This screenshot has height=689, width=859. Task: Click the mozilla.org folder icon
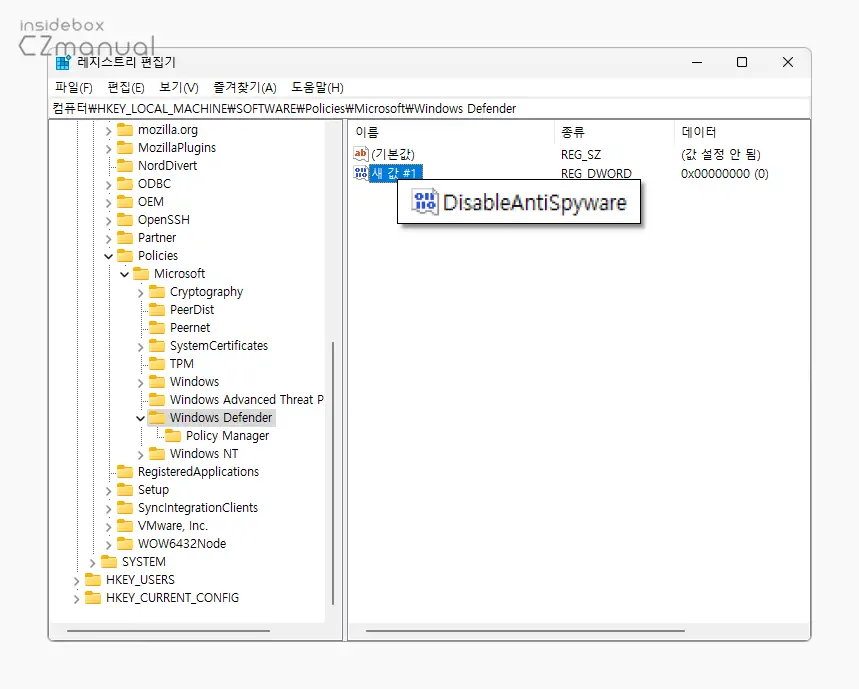[x=125, y=130]
